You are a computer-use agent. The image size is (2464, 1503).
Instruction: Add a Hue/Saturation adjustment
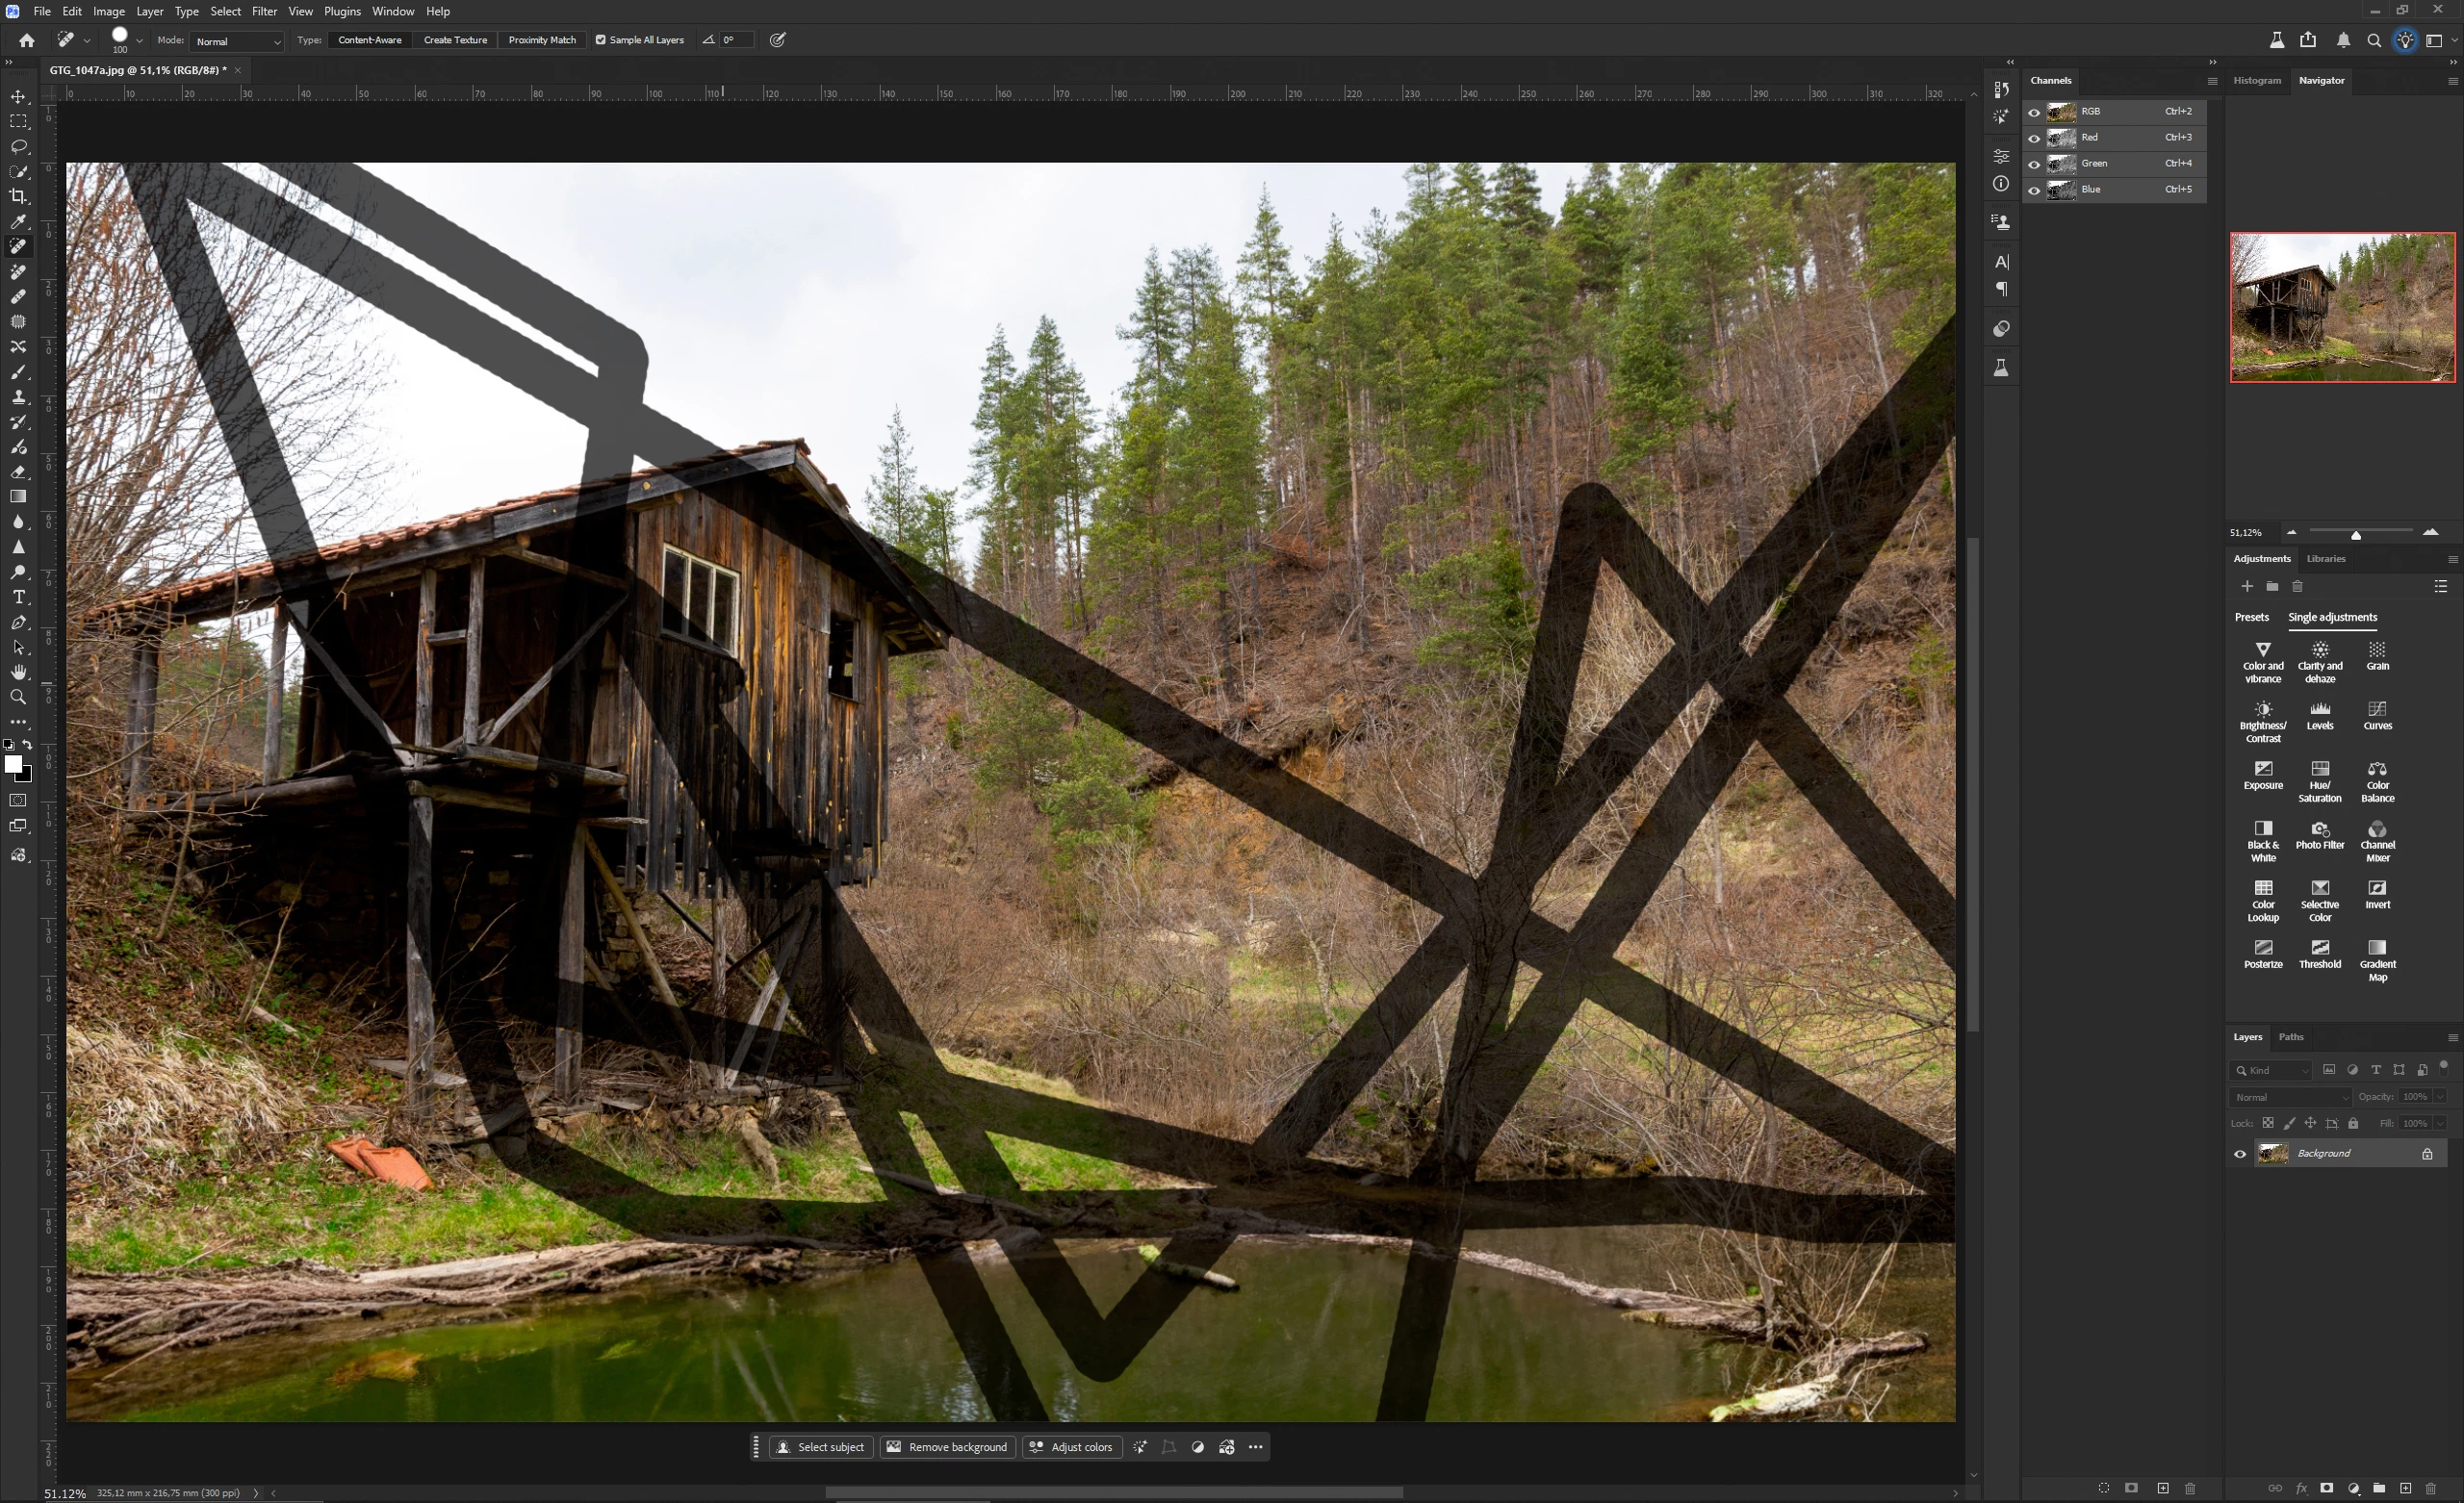(2319, 775)
